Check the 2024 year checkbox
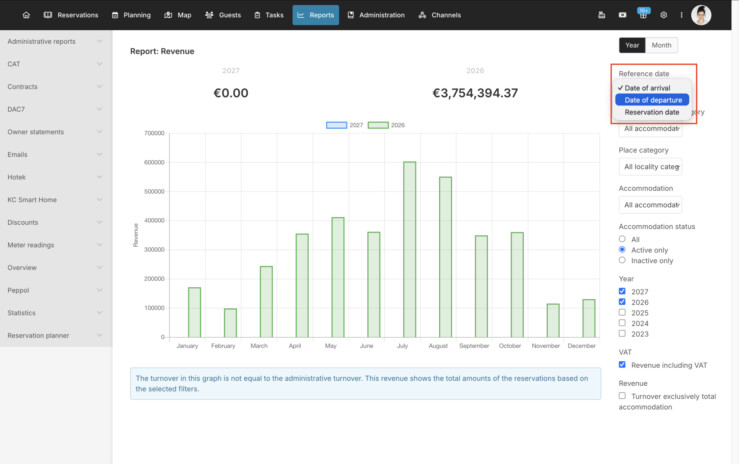The image size is (739, 464). (x=622, y=323)
